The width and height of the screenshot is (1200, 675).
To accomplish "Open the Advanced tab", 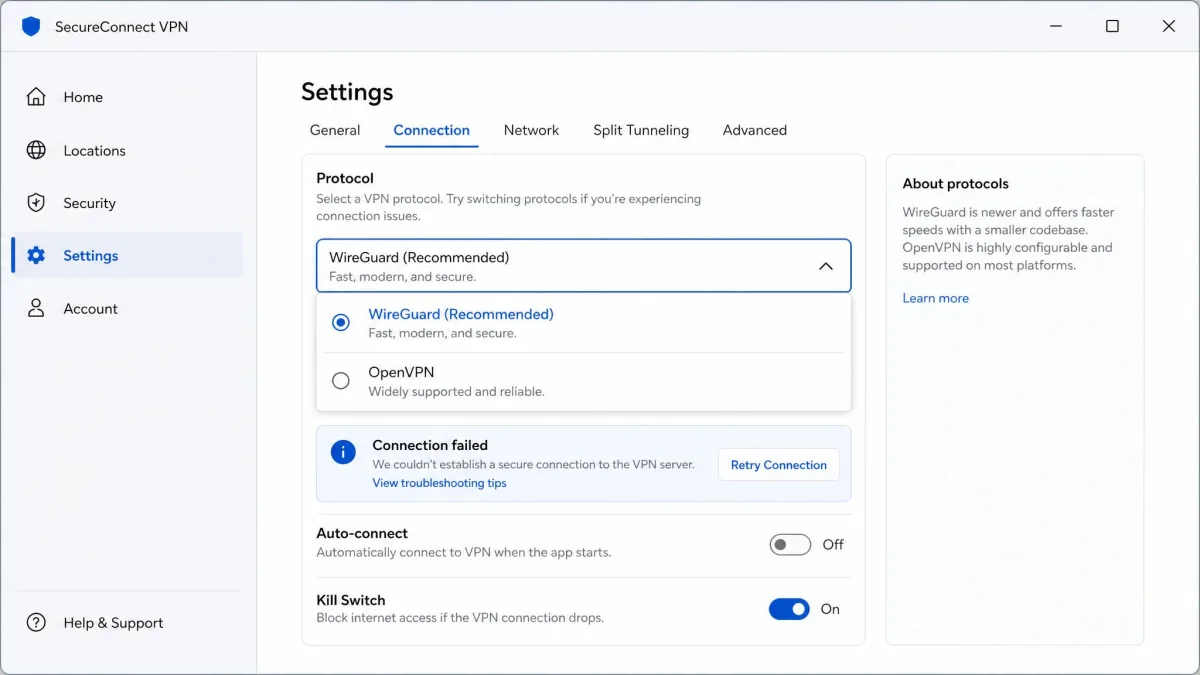I will click(755, 130).
